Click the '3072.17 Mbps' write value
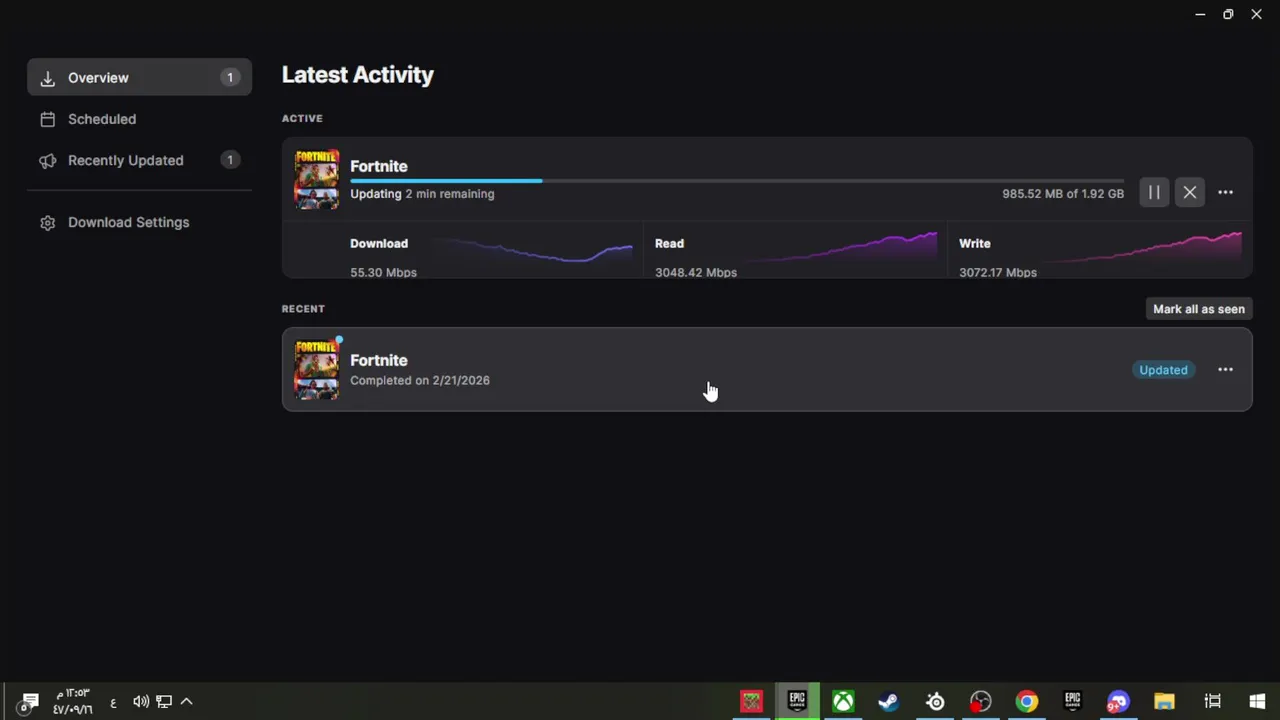Image resolution: width=1280 pixels, height=720 pixels. click(x=998, y=272)
